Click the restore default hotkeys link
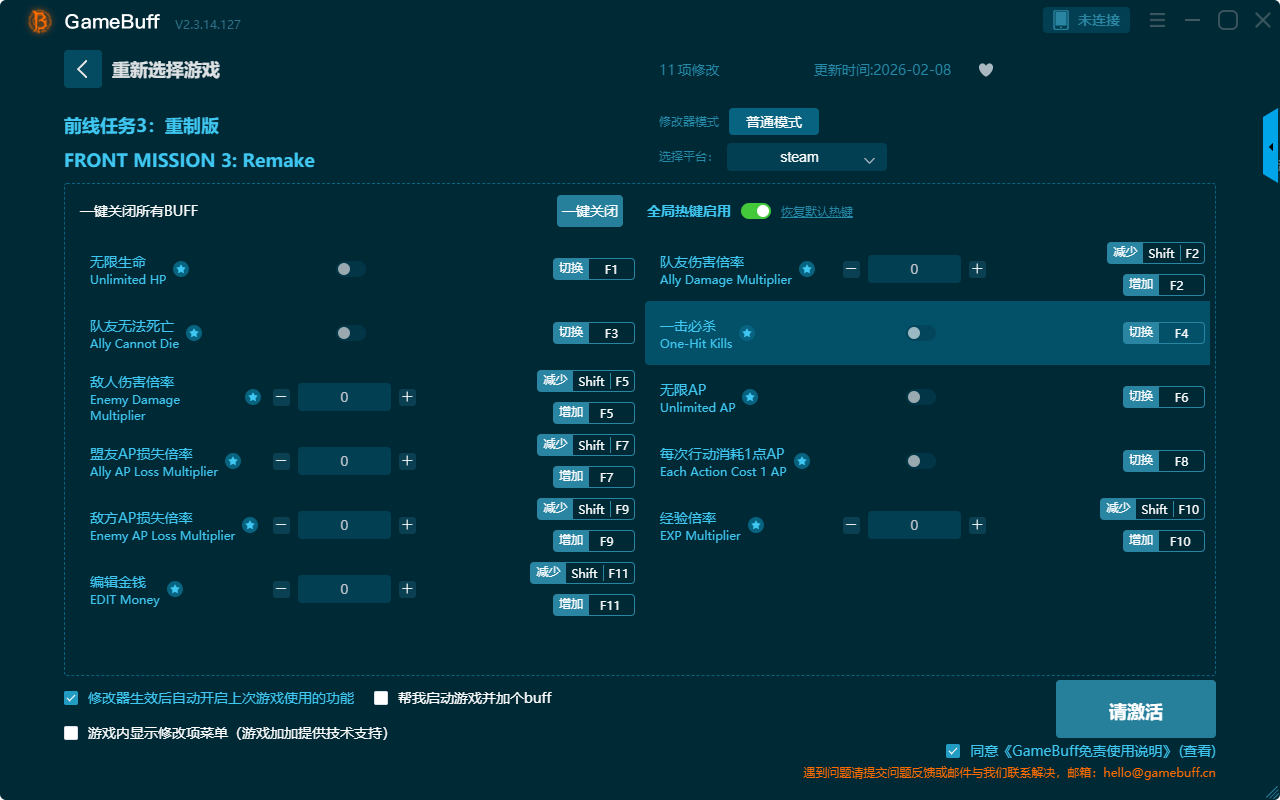This screenshot has height=800, width=1280. click(816, 212)
